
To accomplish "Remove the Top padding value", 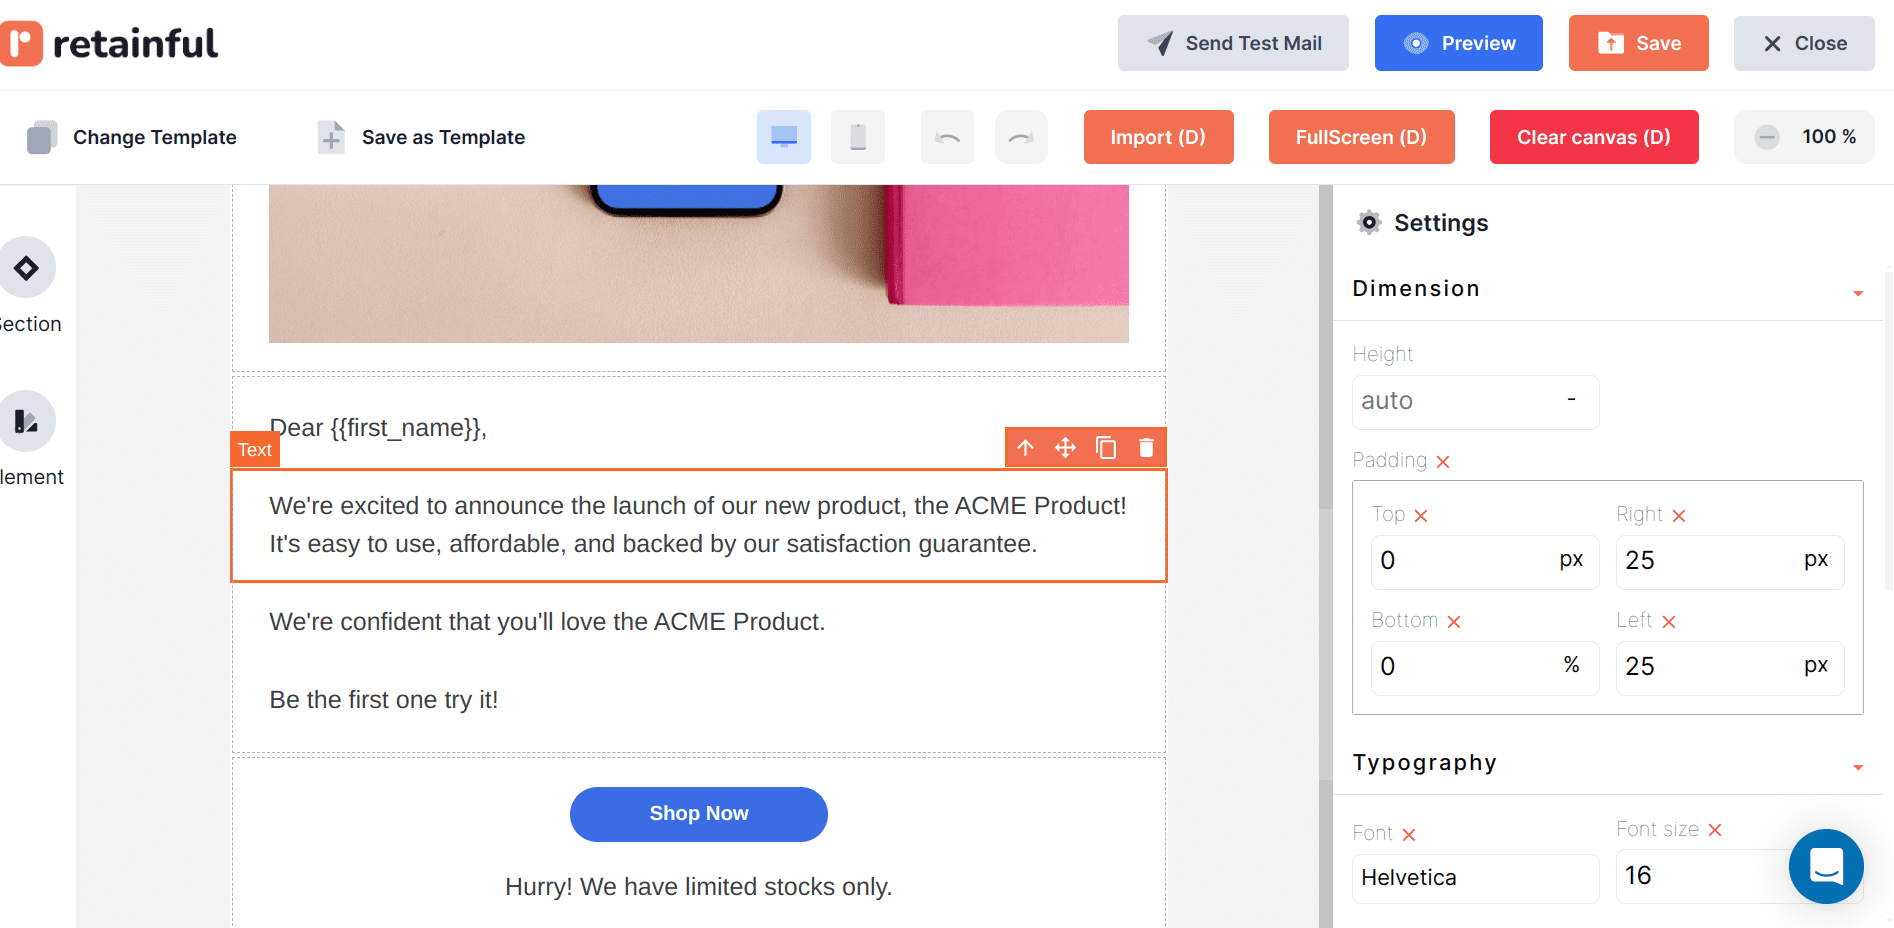I will tap(1422, 514).
